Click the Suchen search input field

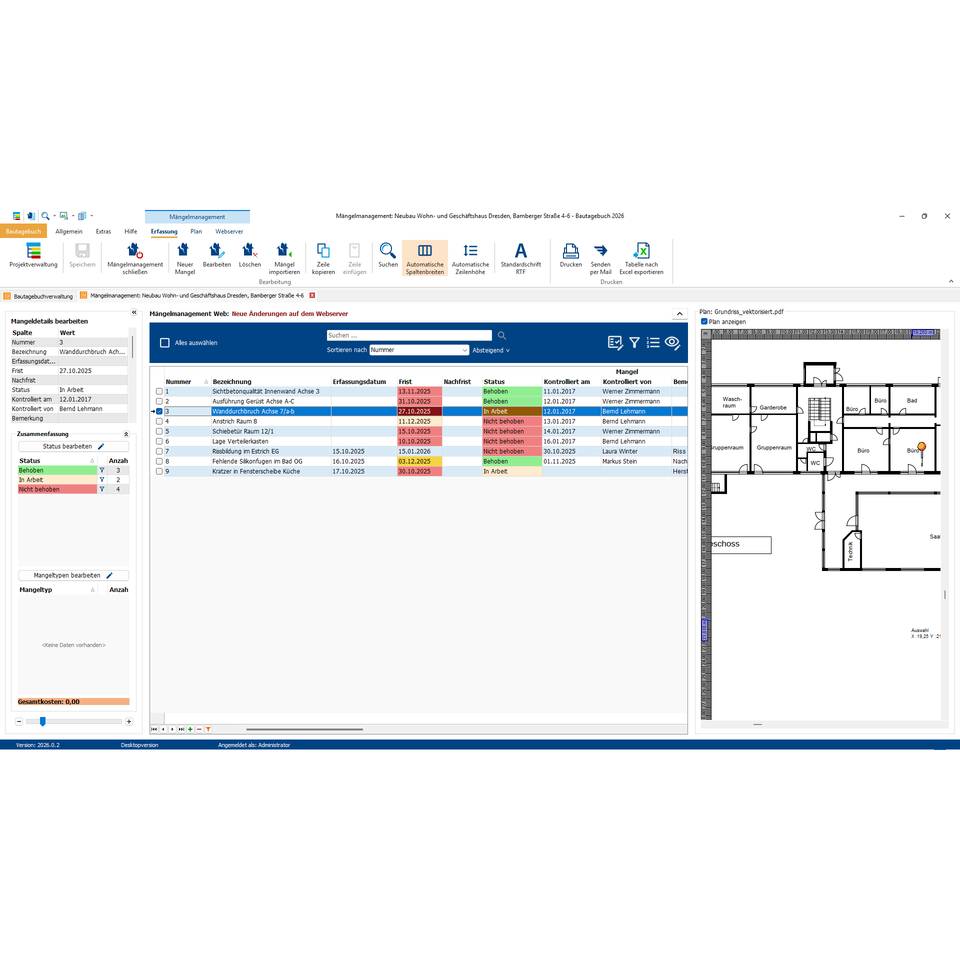pos(409,336)
